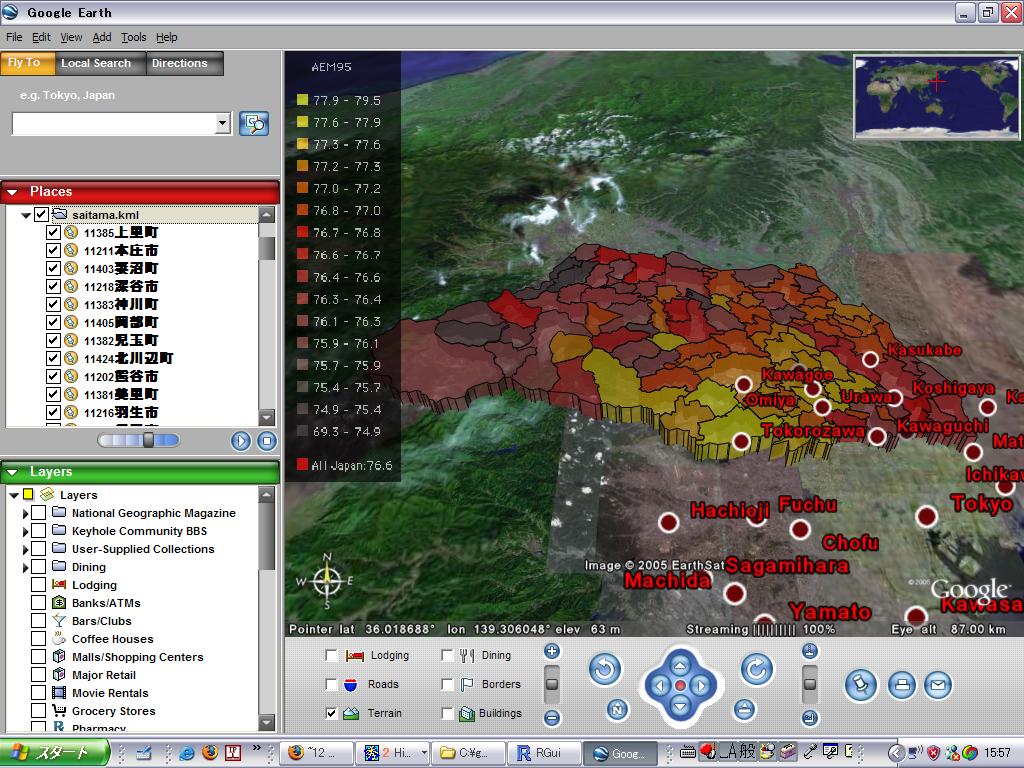
Task: Collapse the Layers panel
Action: (x=12, y=472)
